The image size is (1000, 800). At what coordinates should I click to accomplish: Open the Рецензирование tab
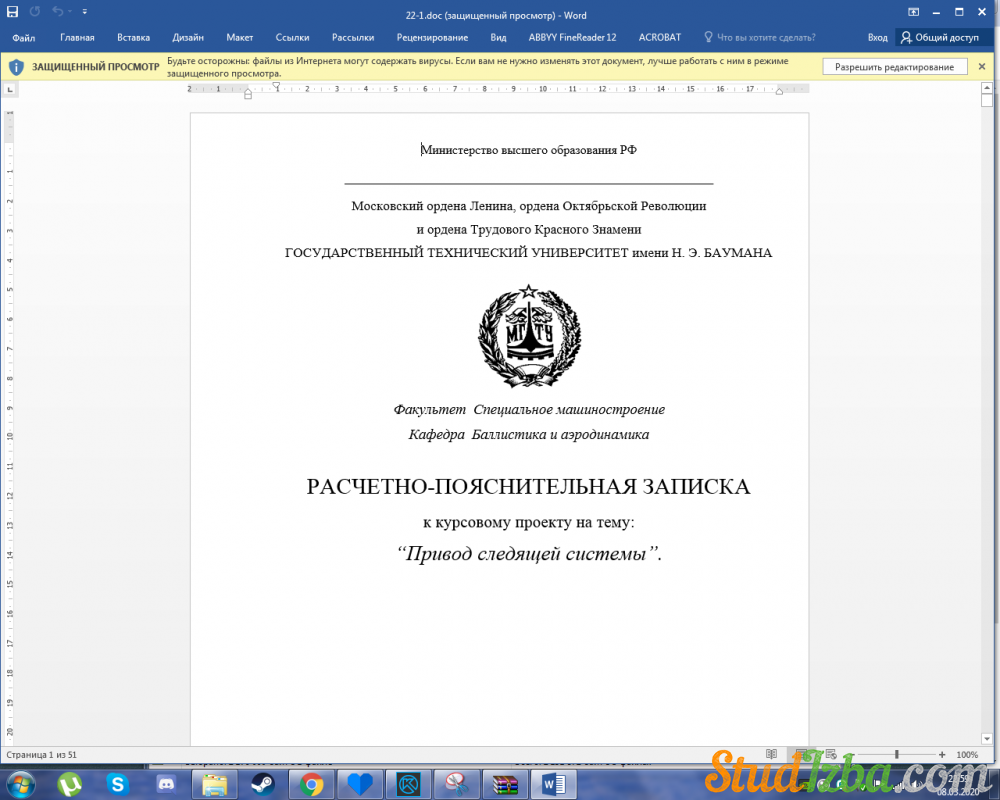tap(432, 38)
